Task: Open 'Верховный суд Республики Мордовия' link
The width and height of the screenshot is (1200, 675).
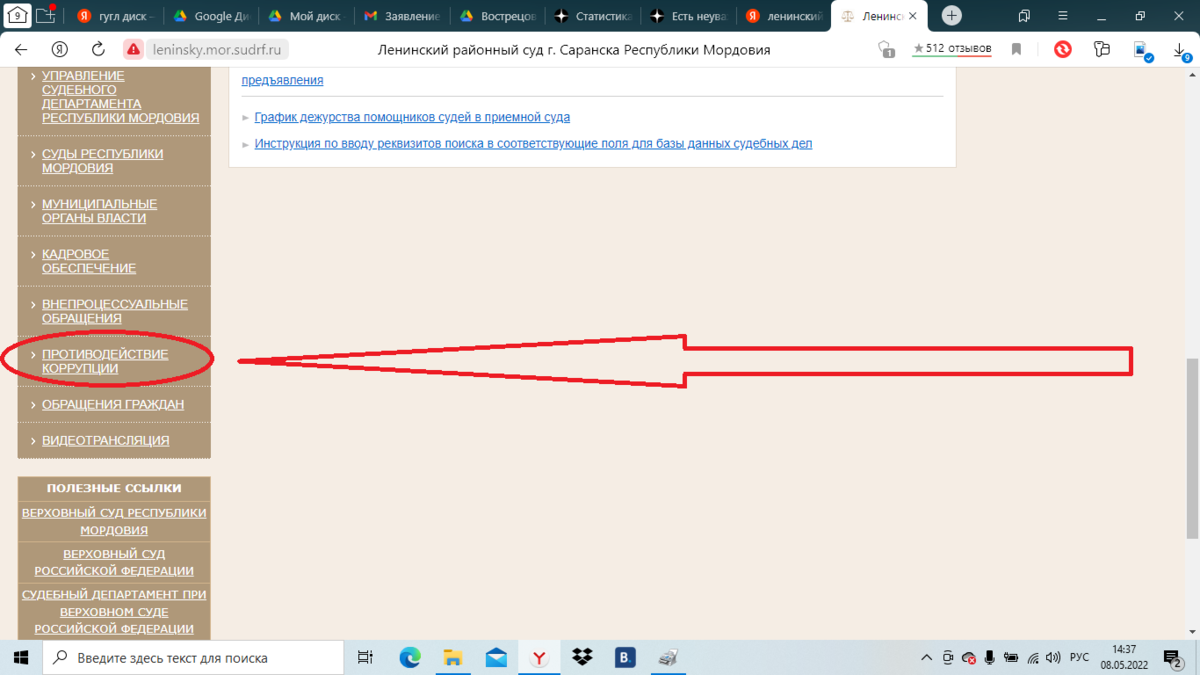Action: tap(114, 521)
